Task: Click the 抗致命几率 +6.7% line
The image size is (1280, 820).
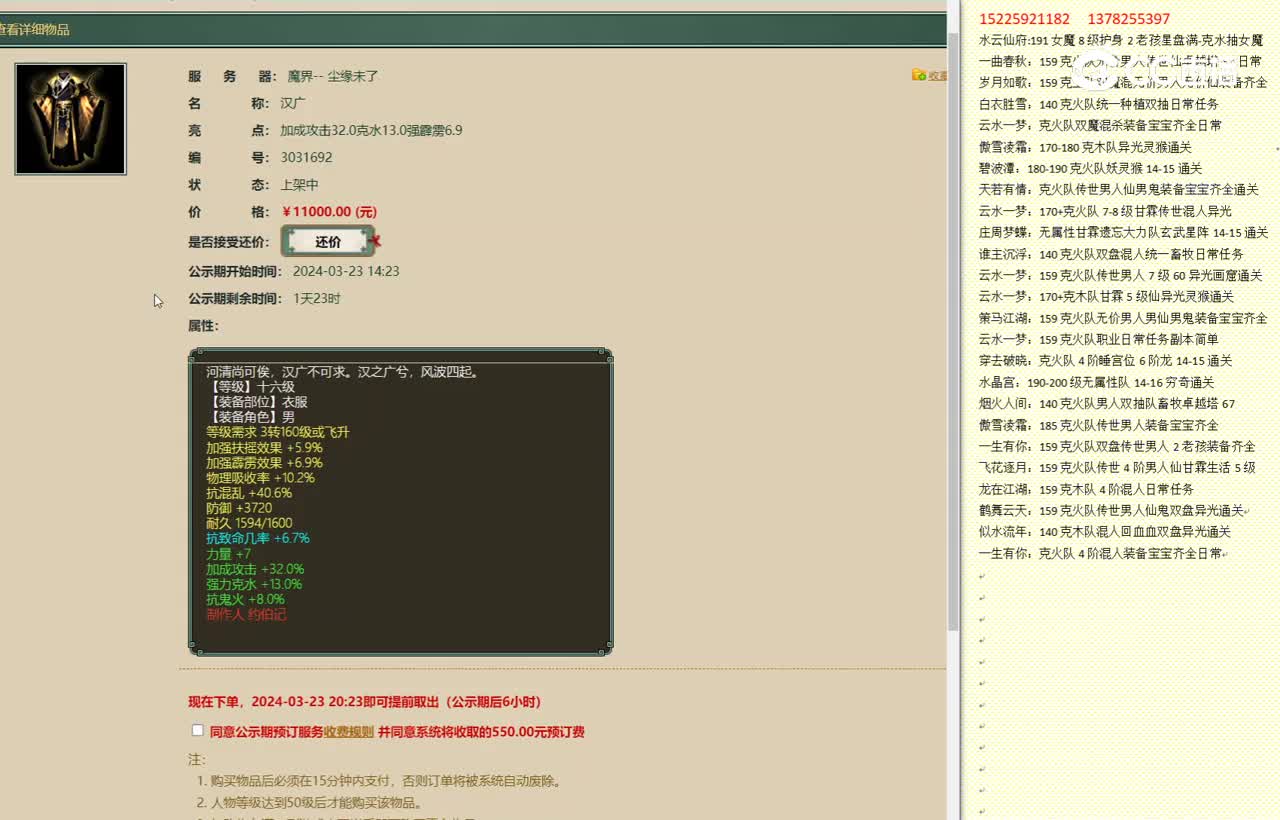Action: coord(258,538)
